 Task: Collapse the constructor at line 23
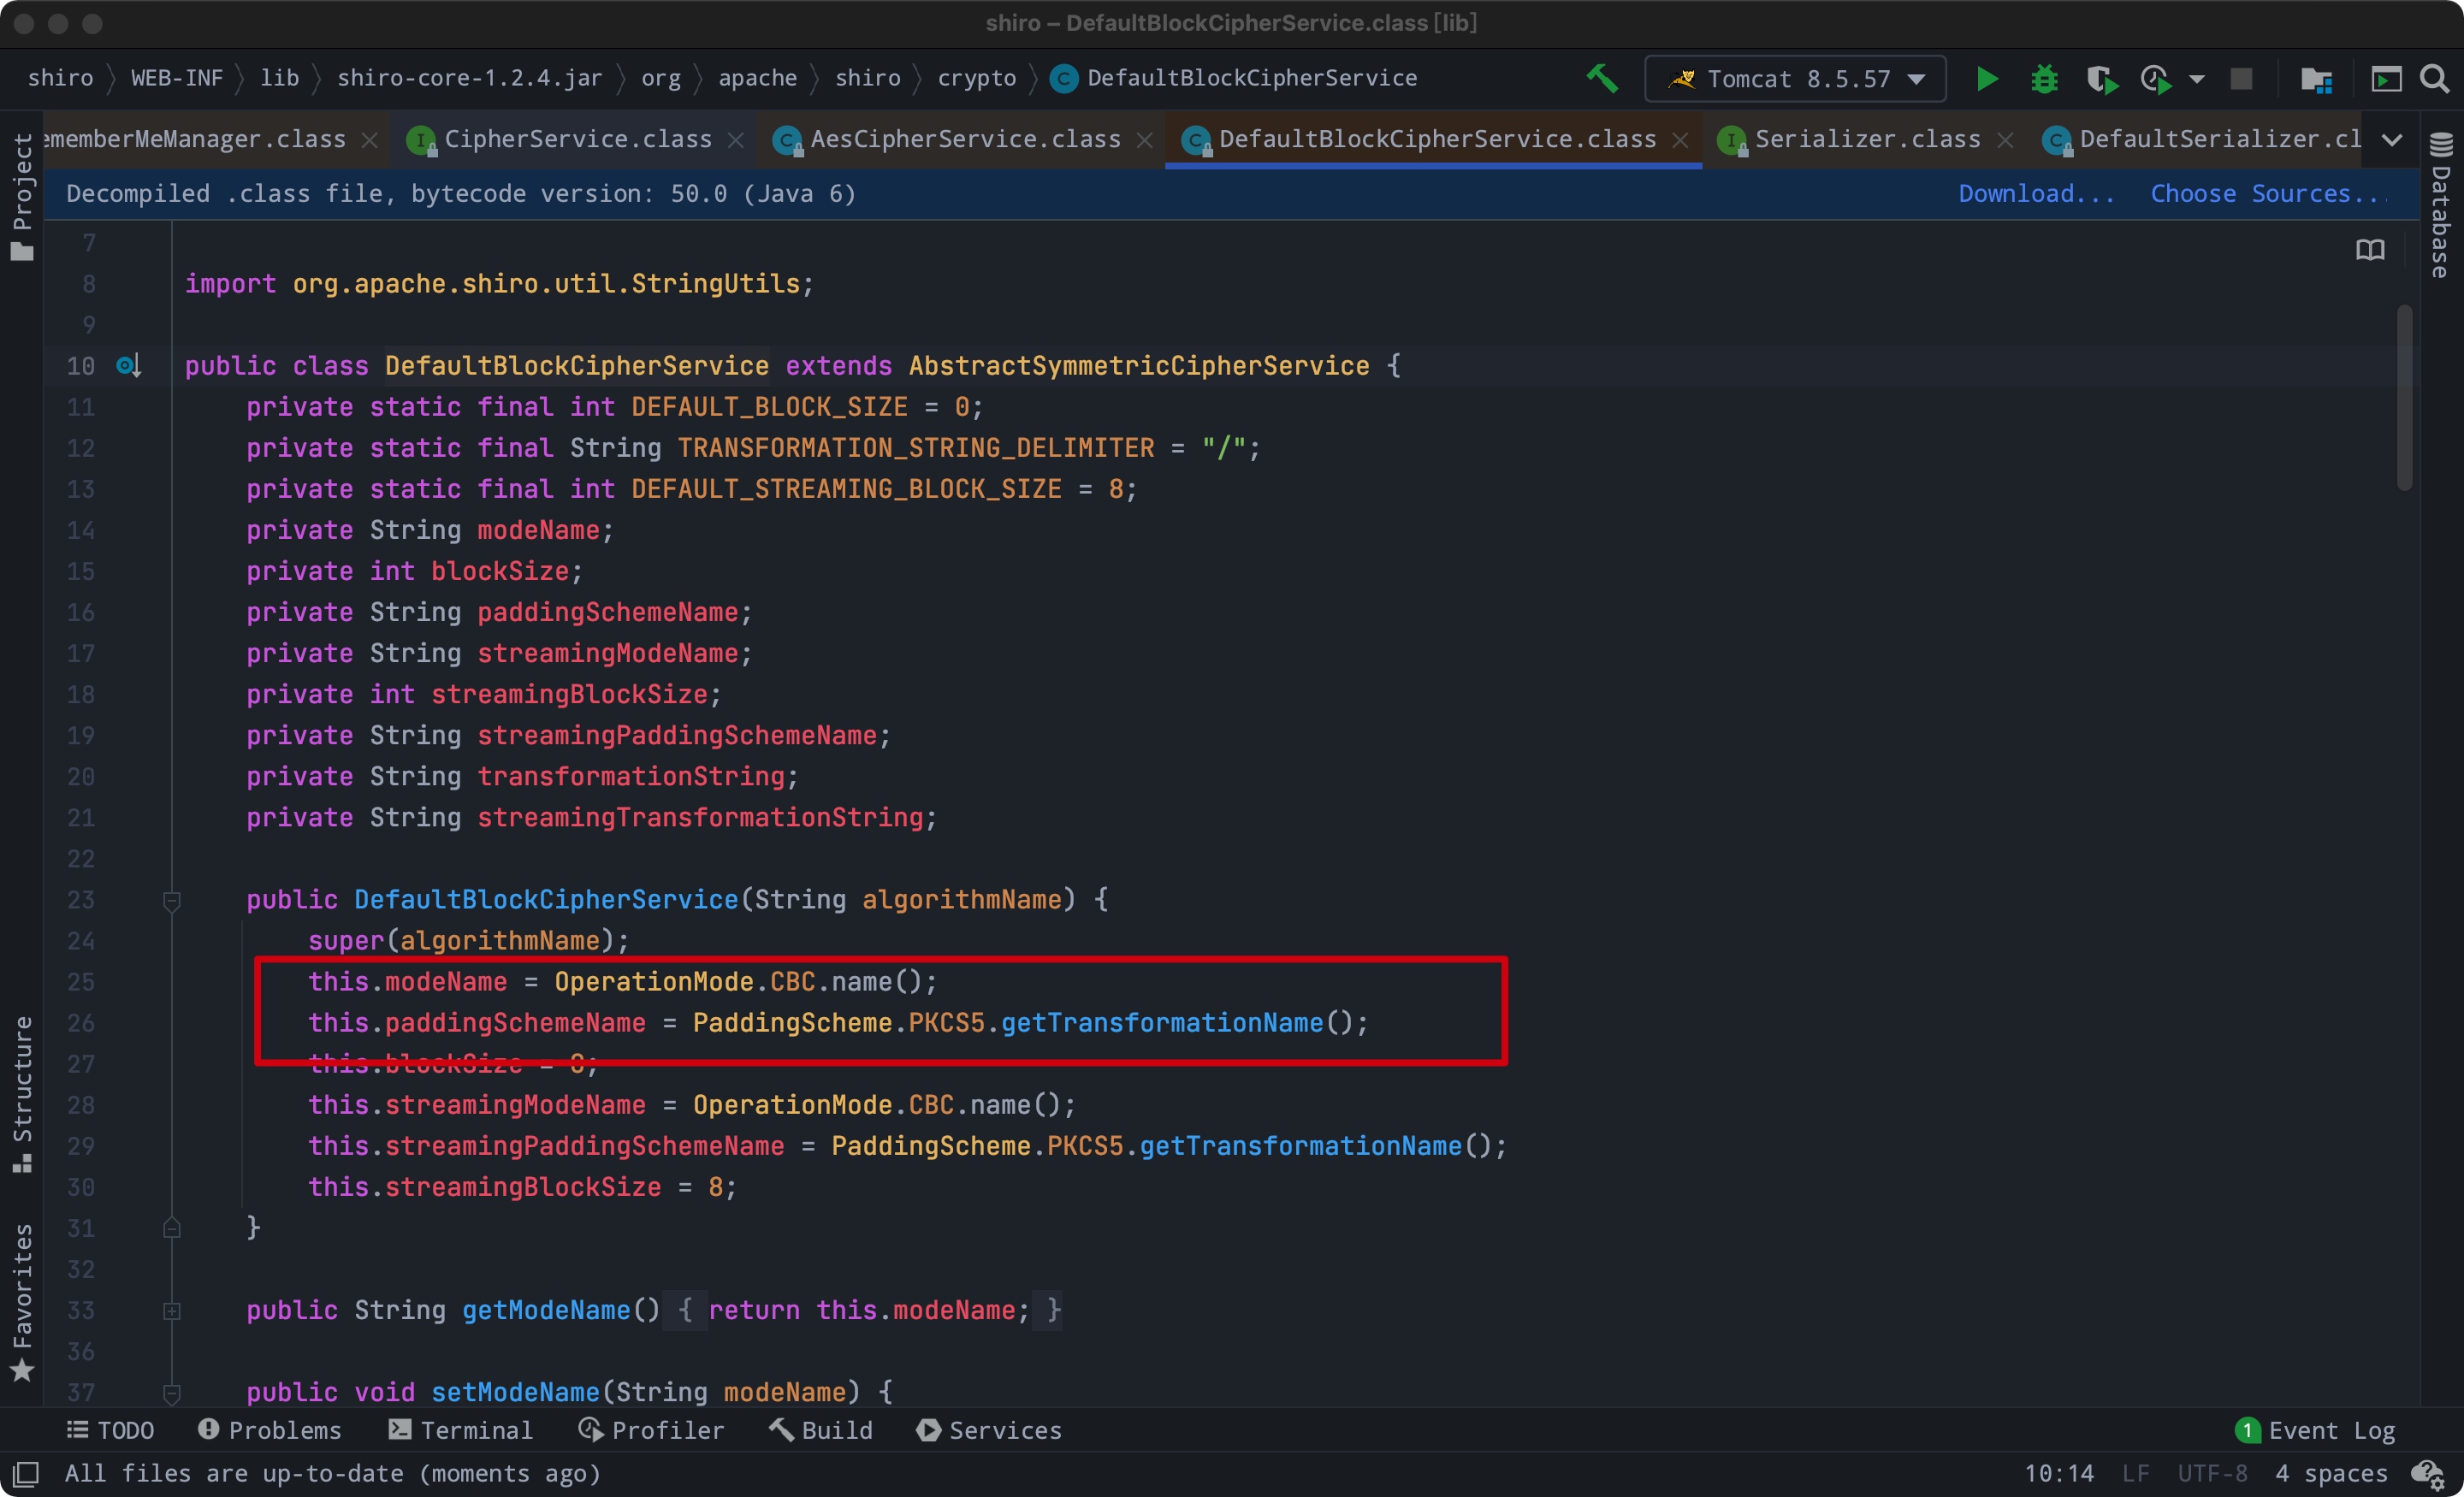click(x=172, y=900)
